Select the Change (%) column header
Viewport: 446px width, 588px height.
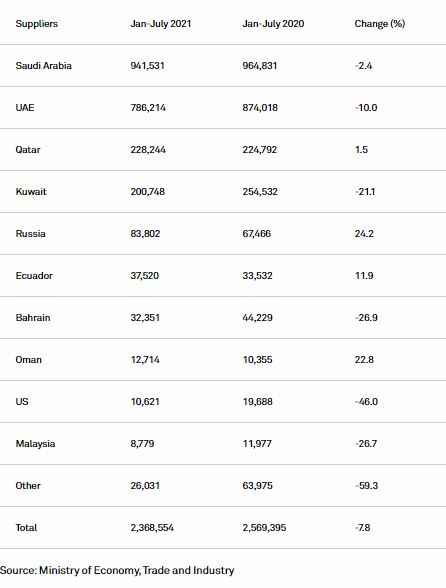(380, 24)
